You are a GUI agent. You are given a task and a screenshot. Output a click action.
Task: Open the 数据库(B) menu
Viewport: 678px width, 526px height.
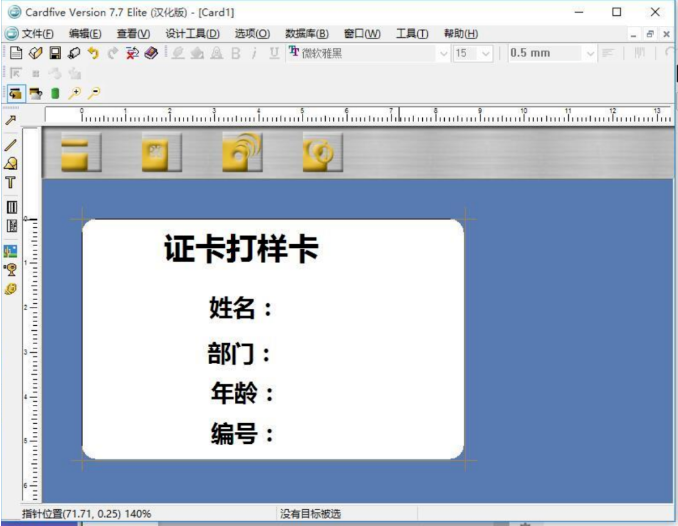coord(306,33)
